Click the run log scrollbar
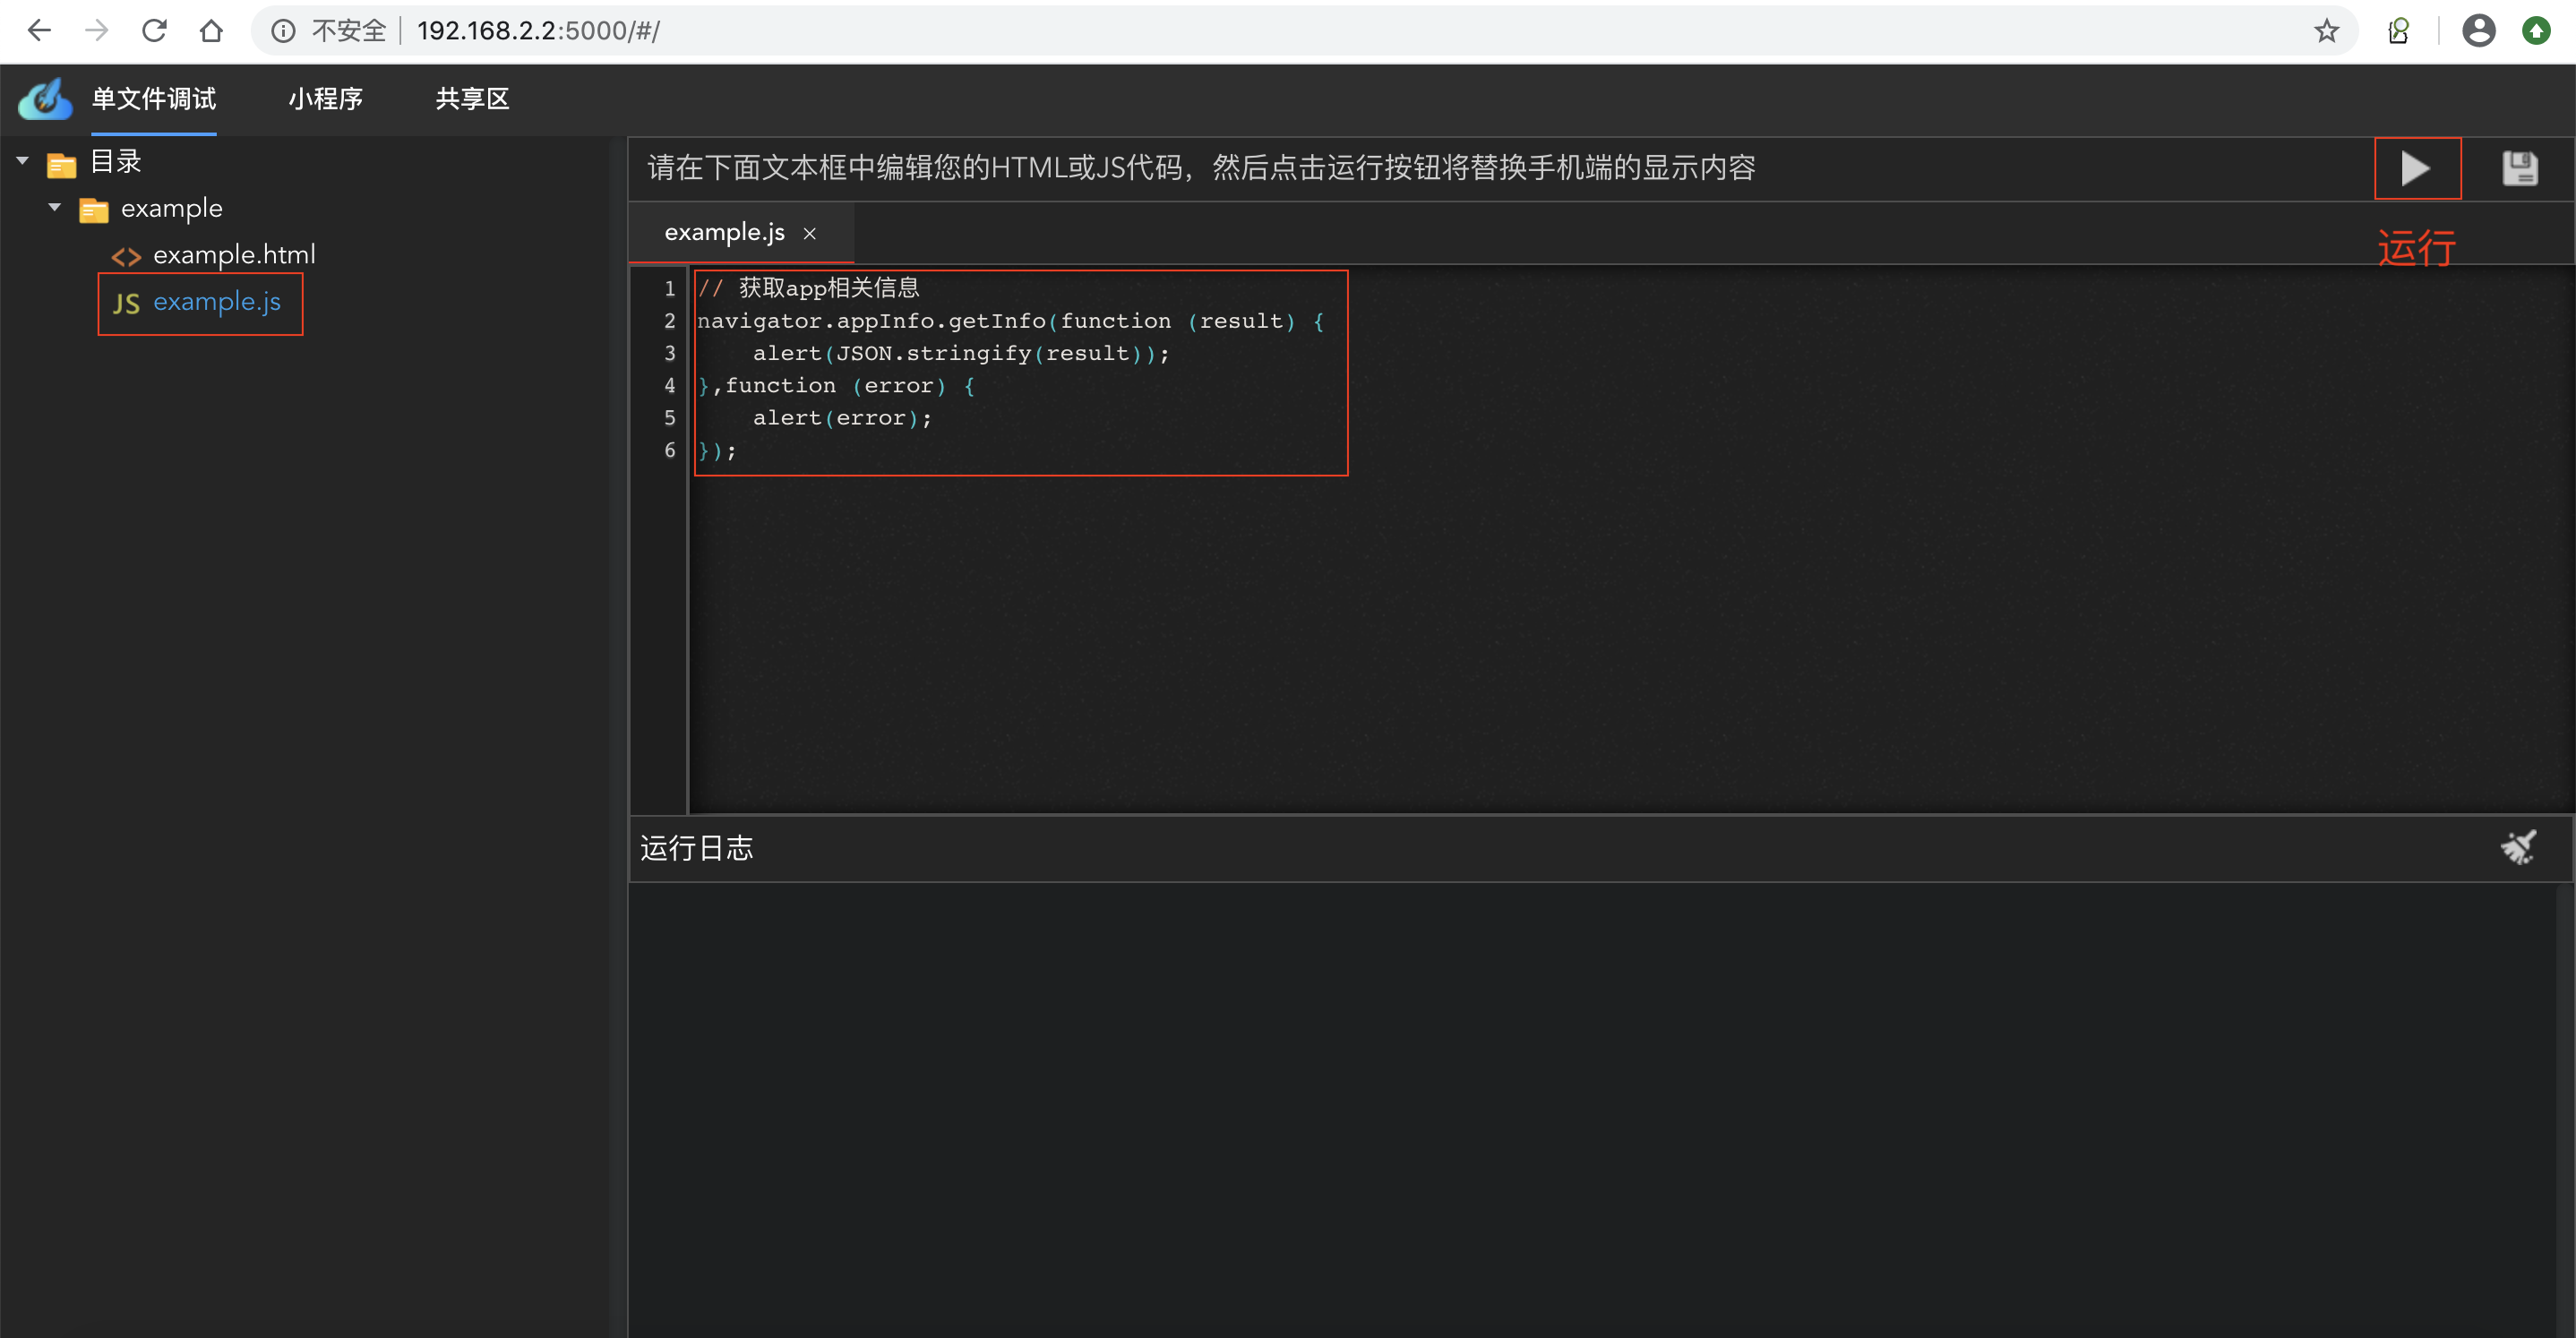The image size is (2576, 1338). (x=2565, y=1108)
